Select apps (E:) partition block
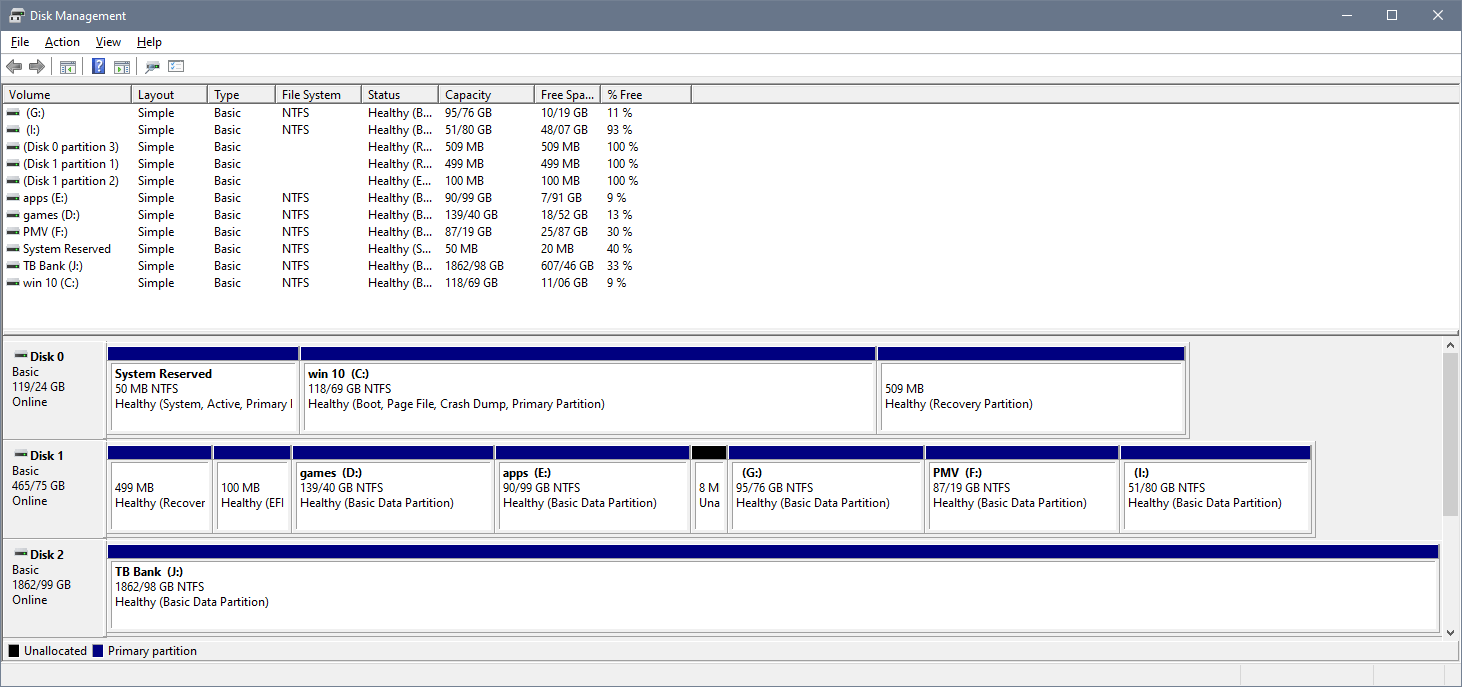 point(593,489)
